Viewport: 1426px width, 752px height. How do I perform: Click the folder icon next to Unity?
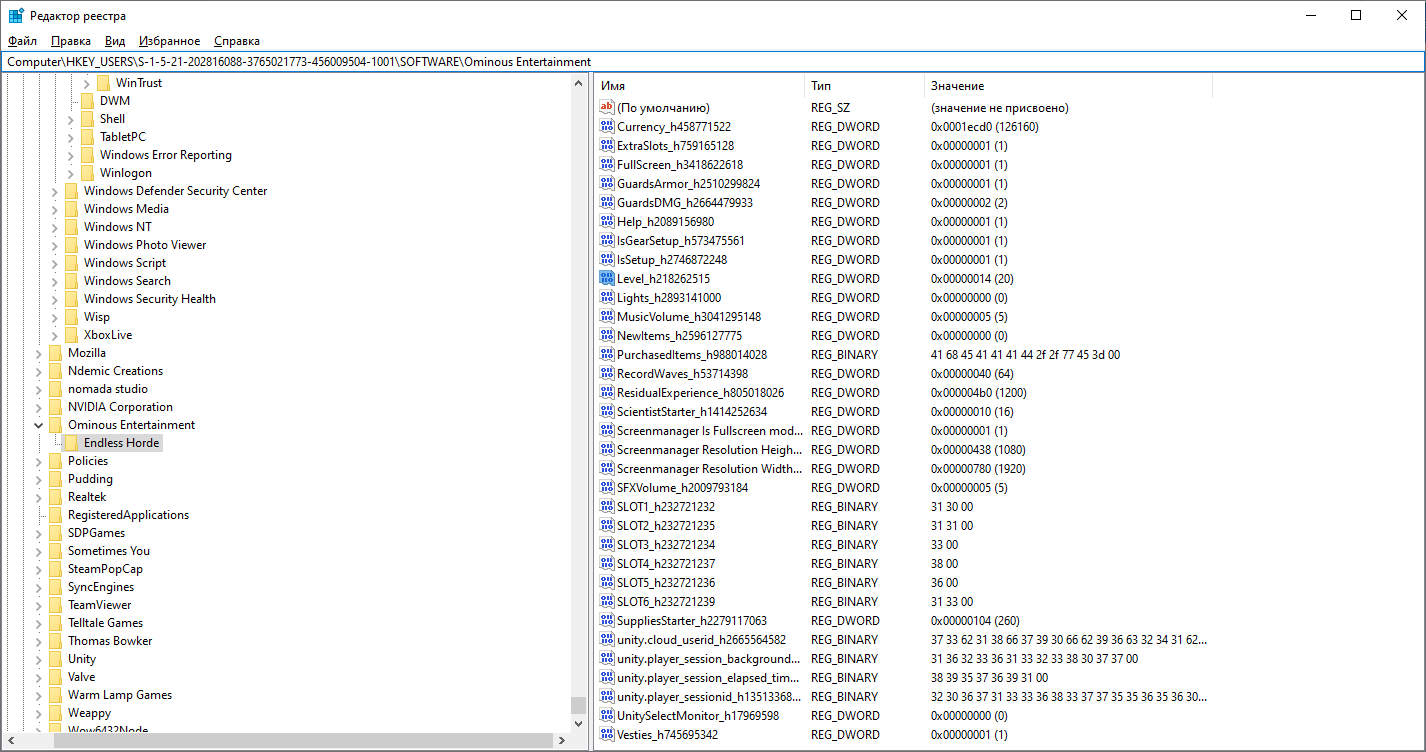pos(55,659)
